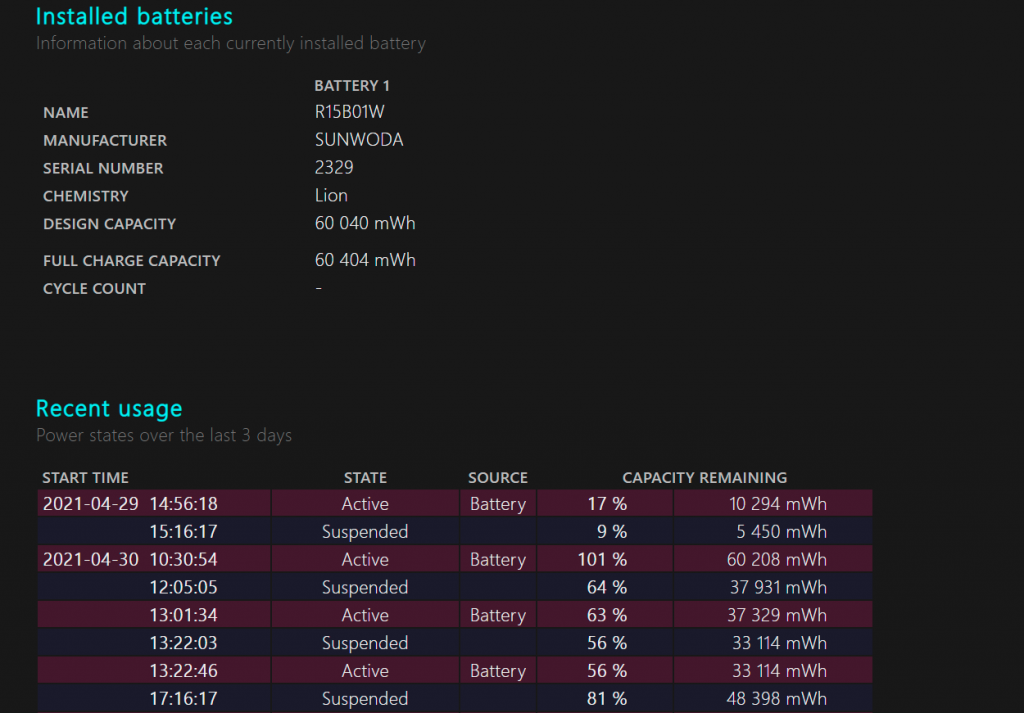Image resolution: width=1024 pixels, height=713 pixels.
Task: Select the 13:22:03 start time
Action: tap(184, 643)
